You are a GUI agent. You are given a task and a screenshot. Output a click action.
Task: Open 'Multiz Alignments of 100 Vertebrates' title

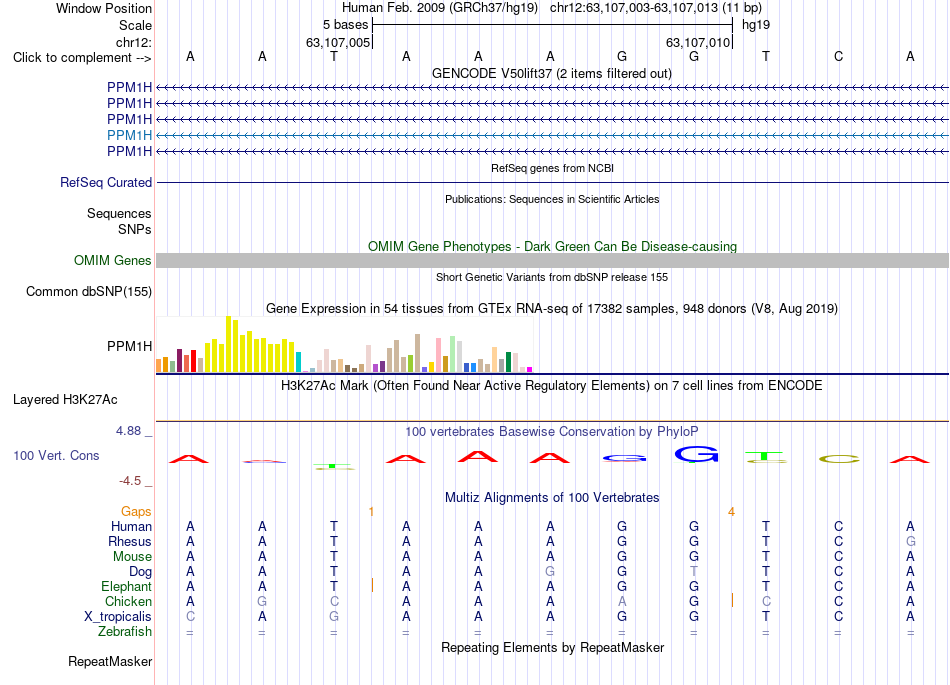tap(552, 498)
